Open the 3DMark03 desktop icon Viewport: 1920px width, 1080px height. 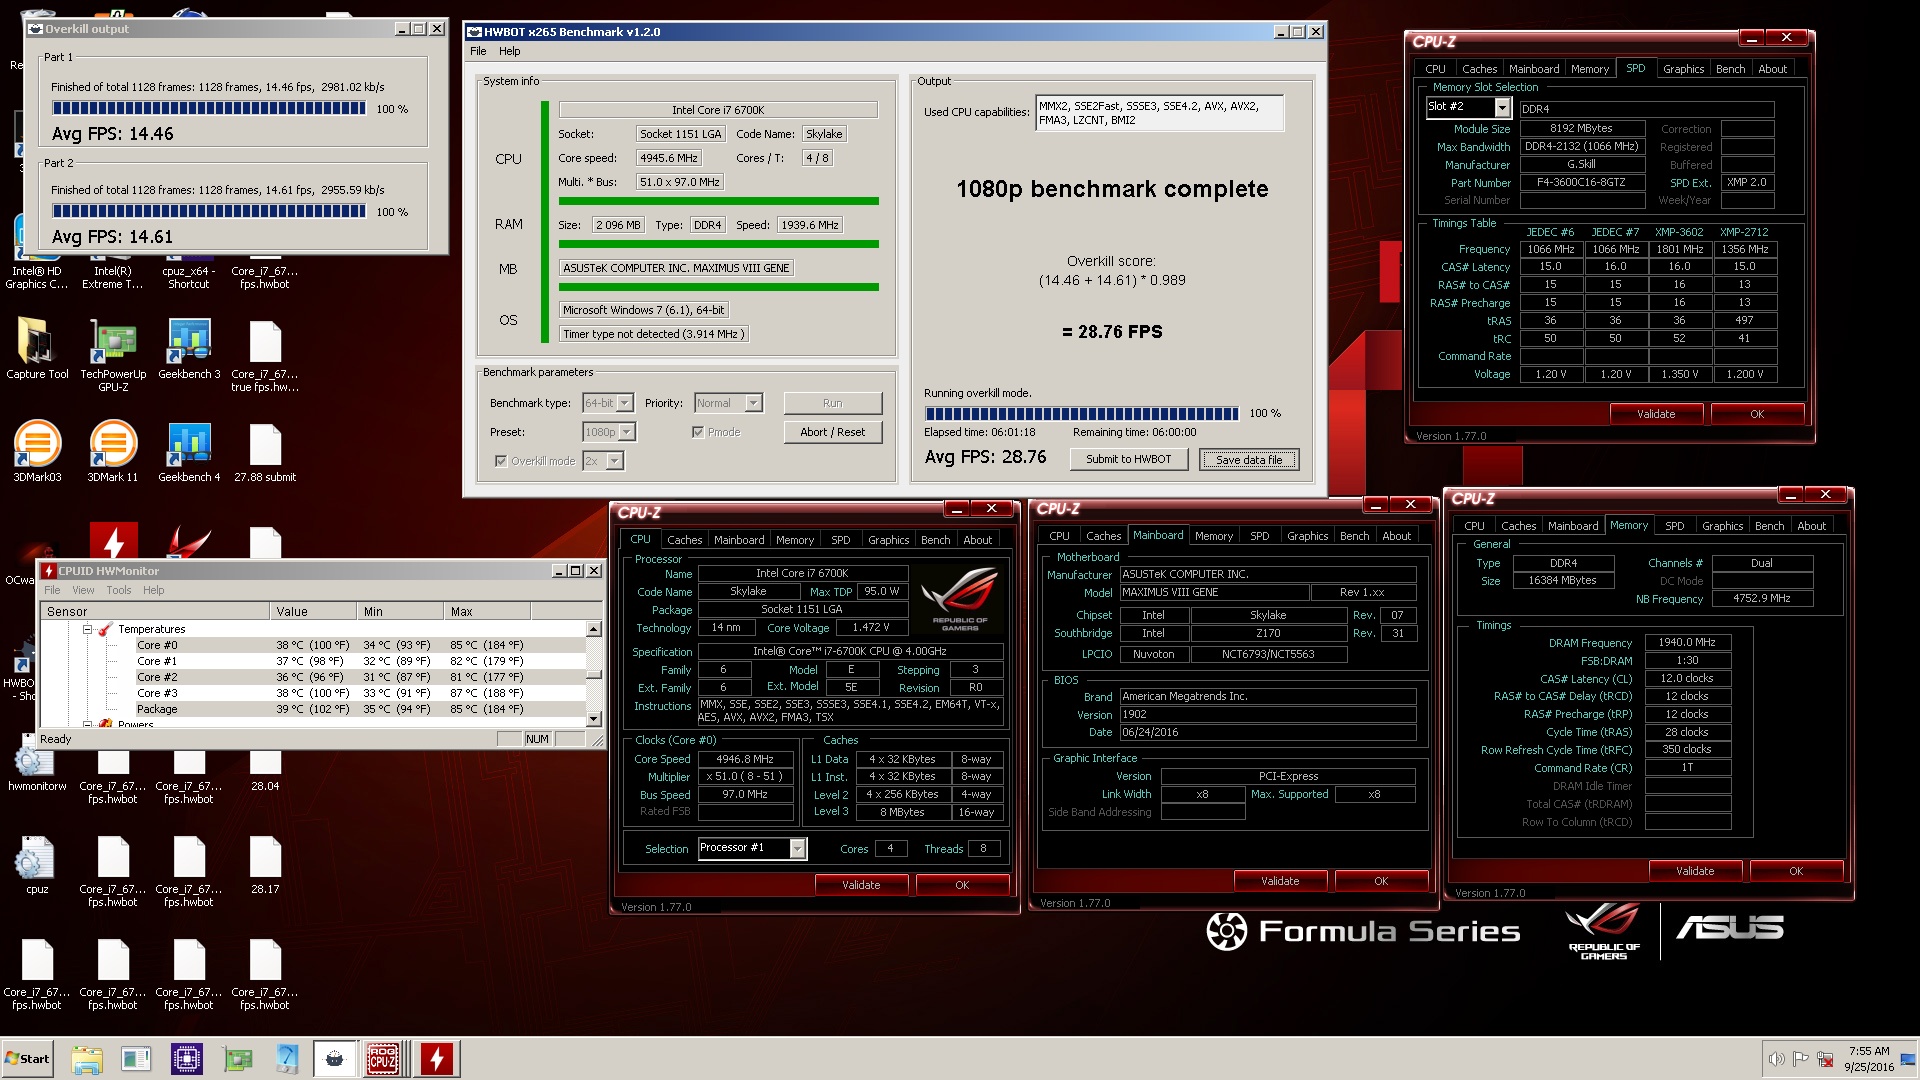click(37, 453)
